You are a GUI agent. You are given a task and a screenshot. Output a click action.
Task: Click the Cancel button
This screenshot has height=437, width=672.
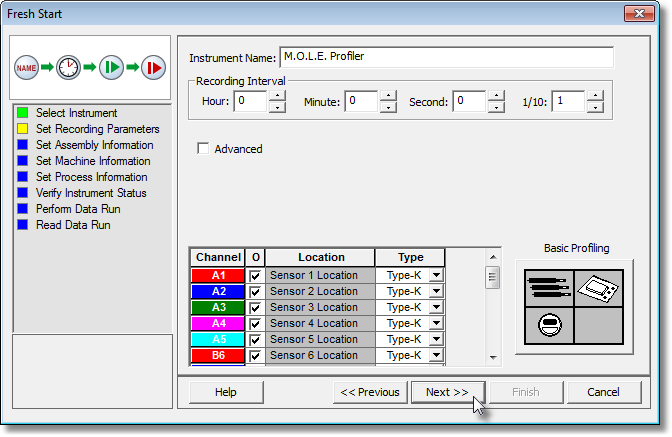[603, 392]
